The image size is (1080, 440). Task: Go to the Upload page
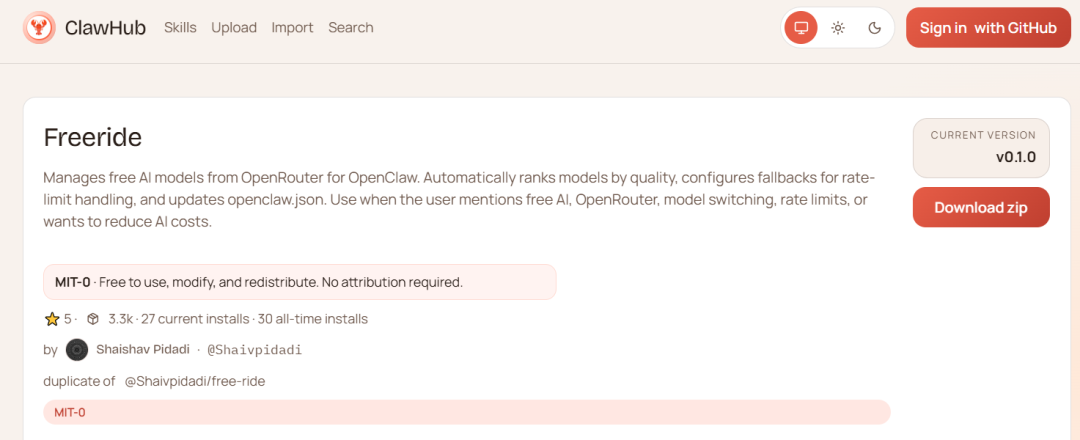(234, 28)
